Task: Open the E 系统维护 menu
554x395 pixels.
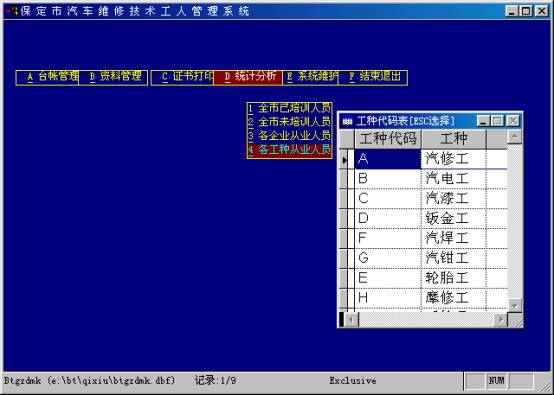Action: [x=311, y=77]
